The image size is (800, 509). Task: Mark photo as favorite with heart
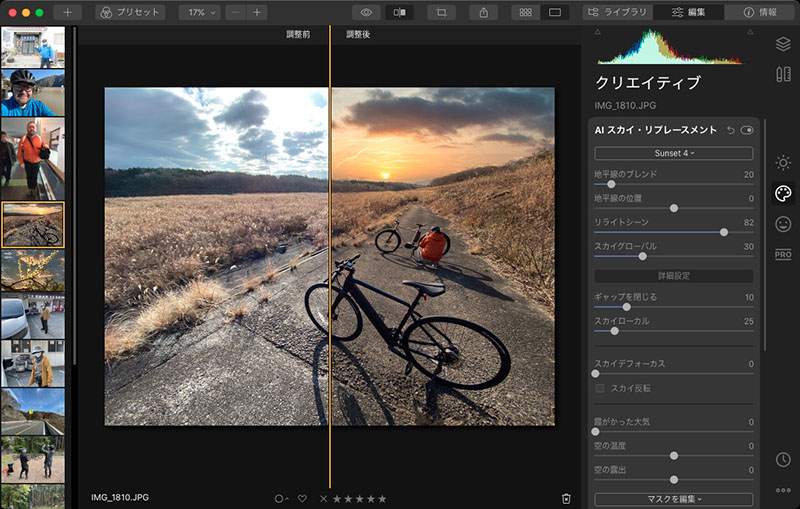(302, 499)
